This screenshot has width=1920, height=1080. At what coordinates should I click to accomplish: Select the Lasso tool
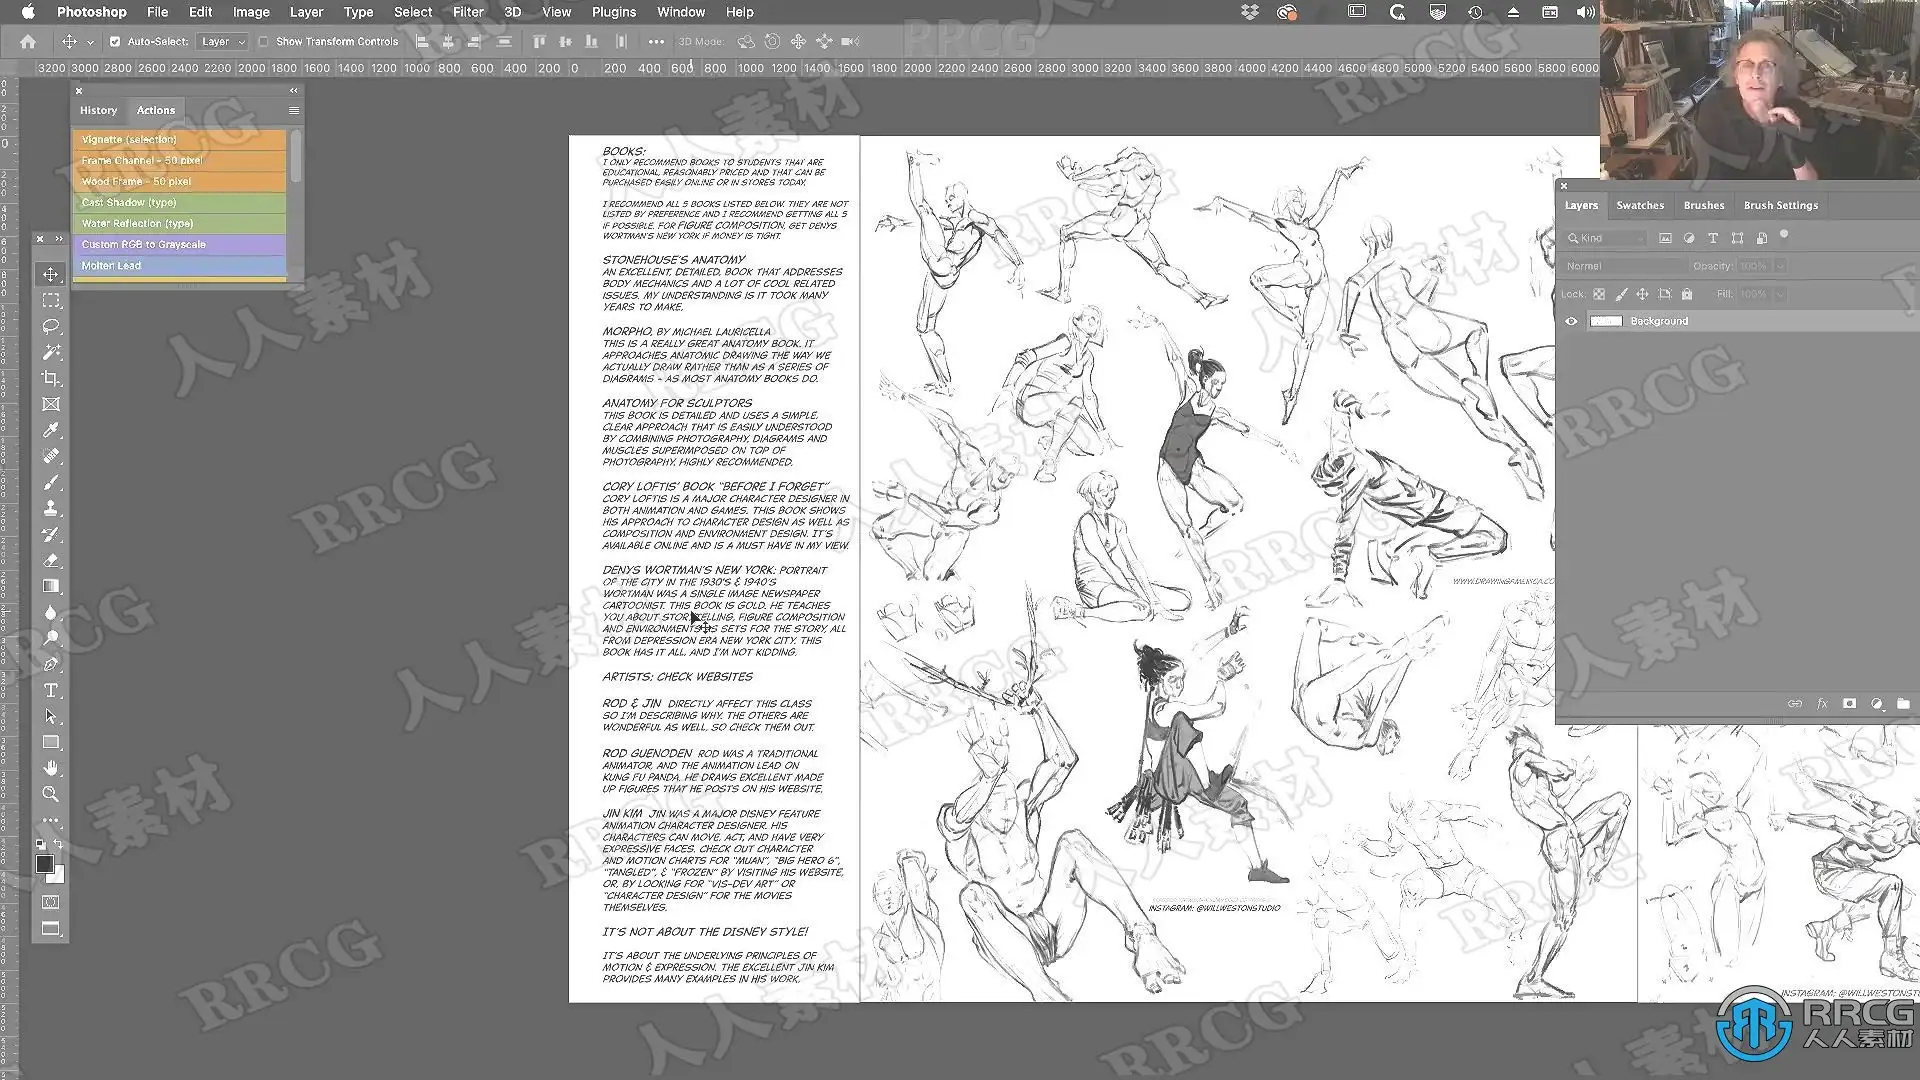(x=51, y=326)
